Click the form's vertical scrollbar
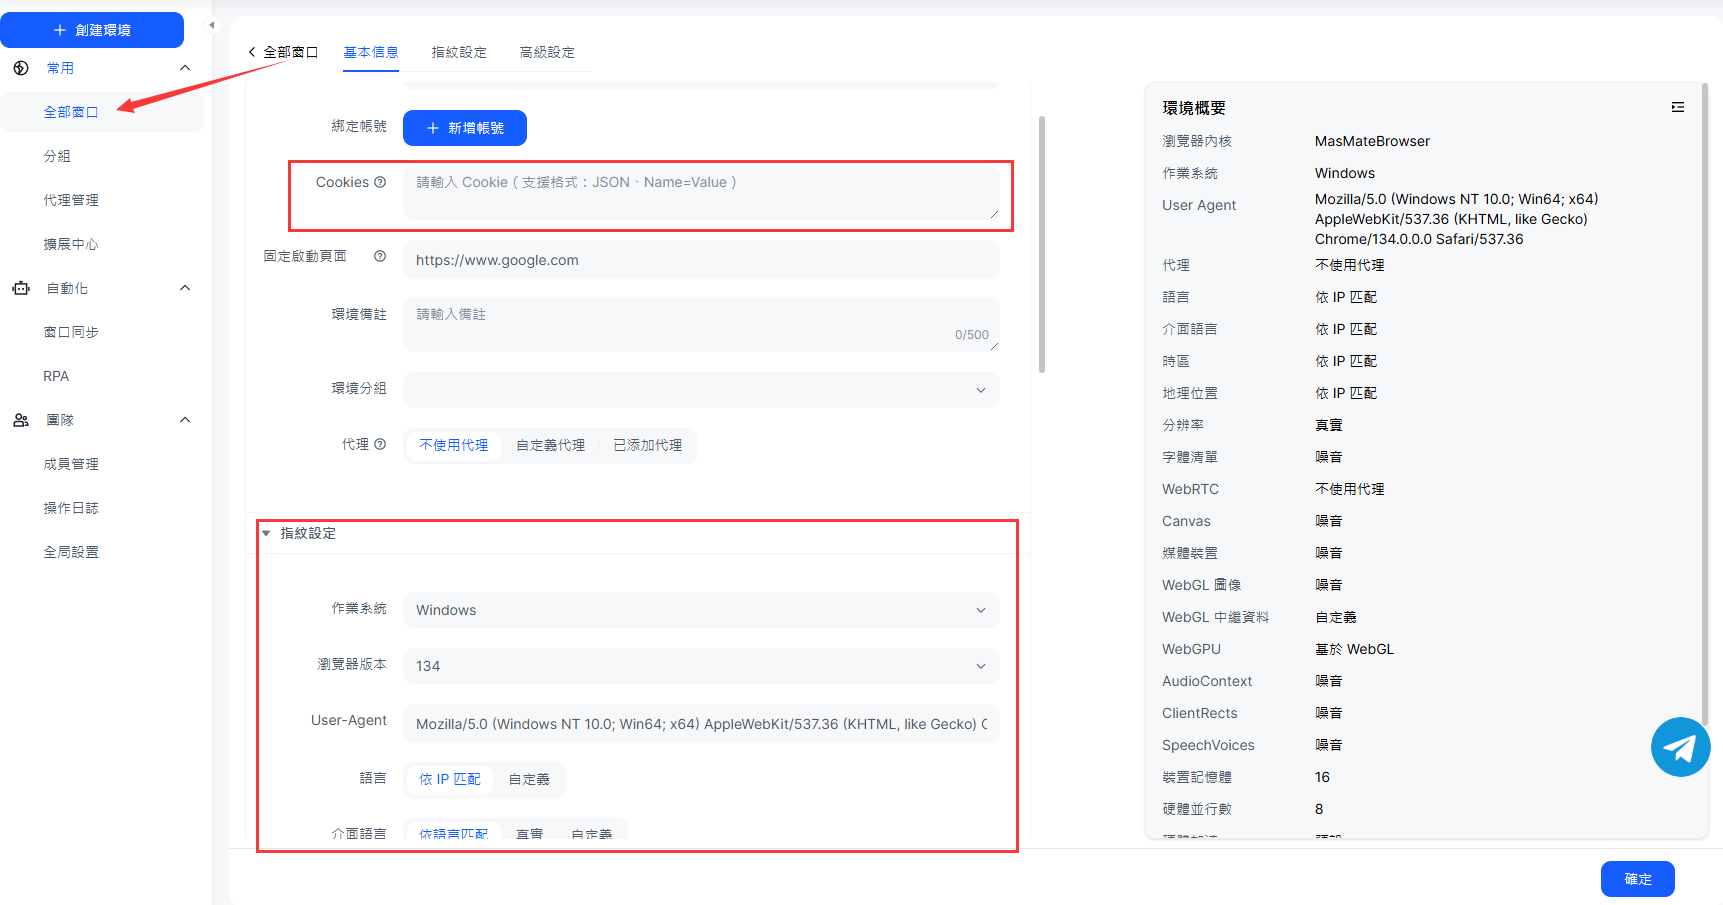The width and height of the screenshot is (1723, 905). (x=1042, y=245)
